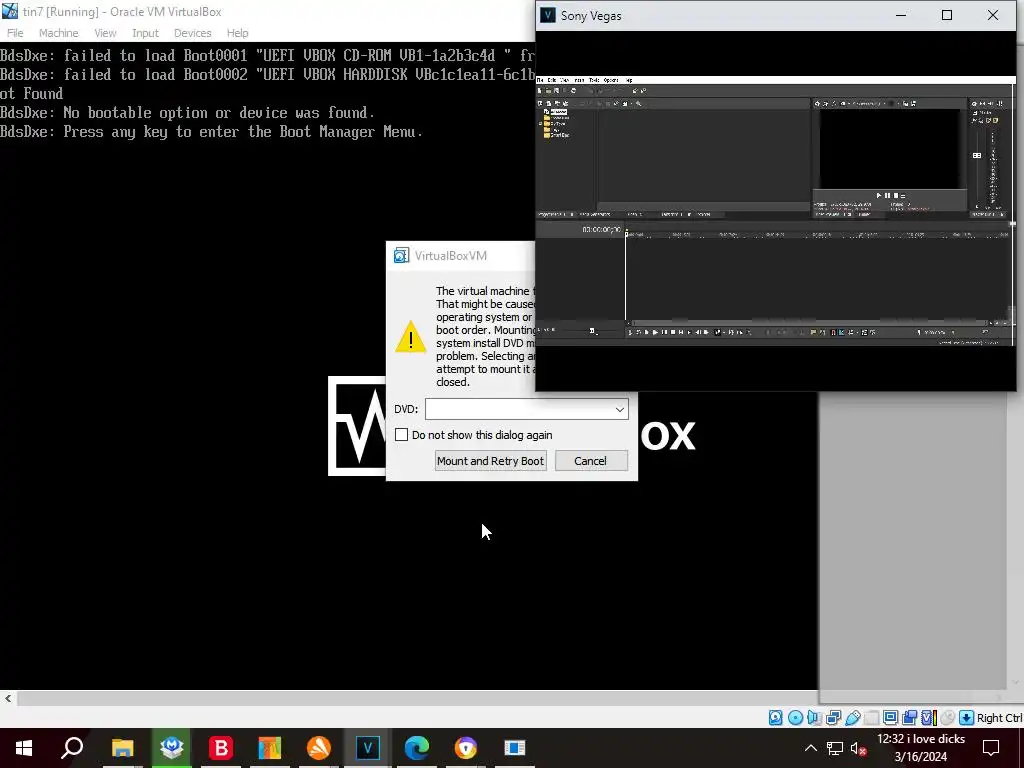Open File Explorer from taskbar

(x=122, y=748)
